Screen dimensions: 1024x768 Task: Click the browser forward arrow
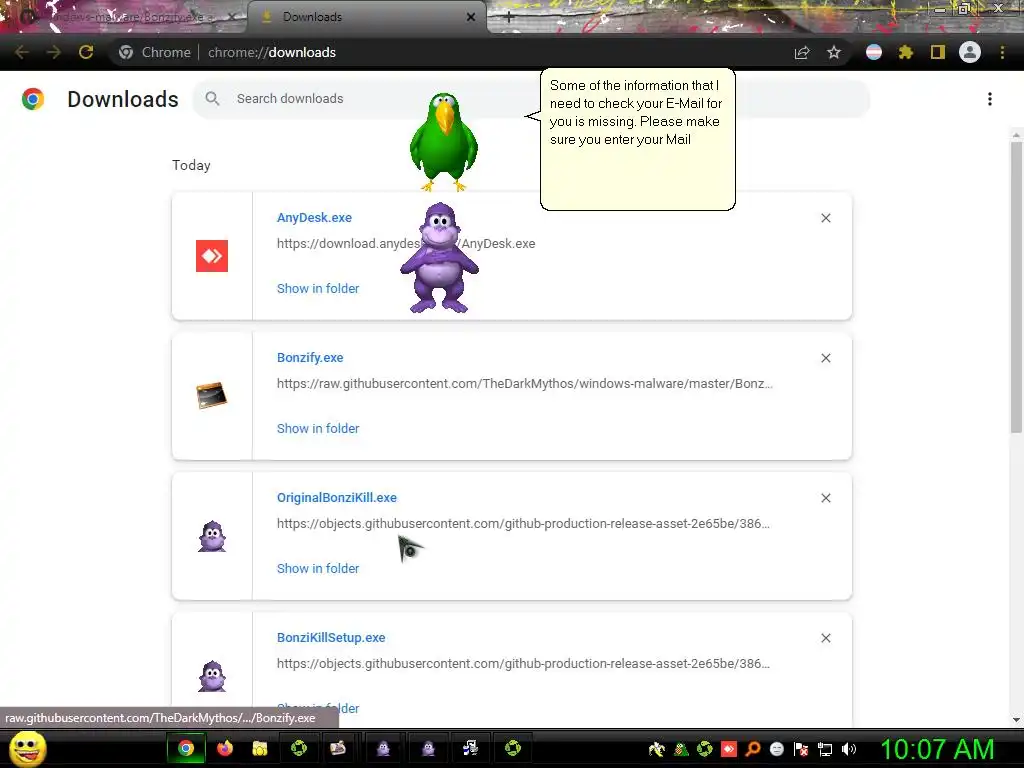pos(54,52)
